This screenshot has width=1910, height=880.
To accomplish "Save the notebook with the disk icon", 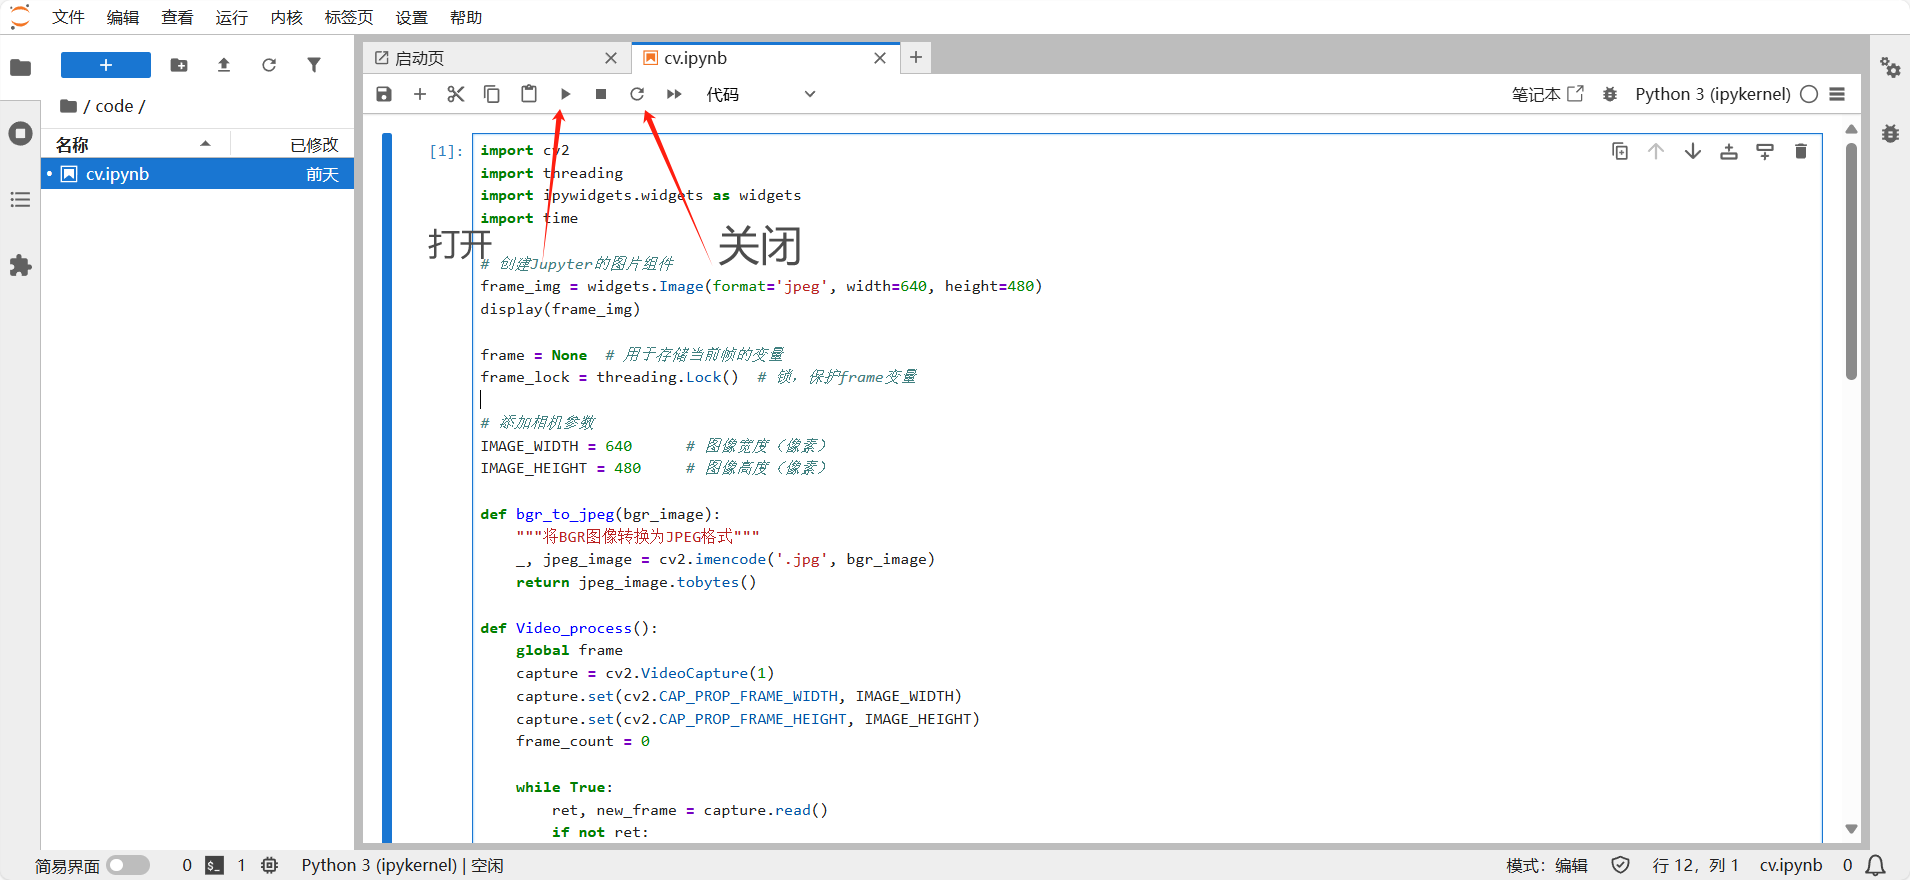I will click(384, 94).
